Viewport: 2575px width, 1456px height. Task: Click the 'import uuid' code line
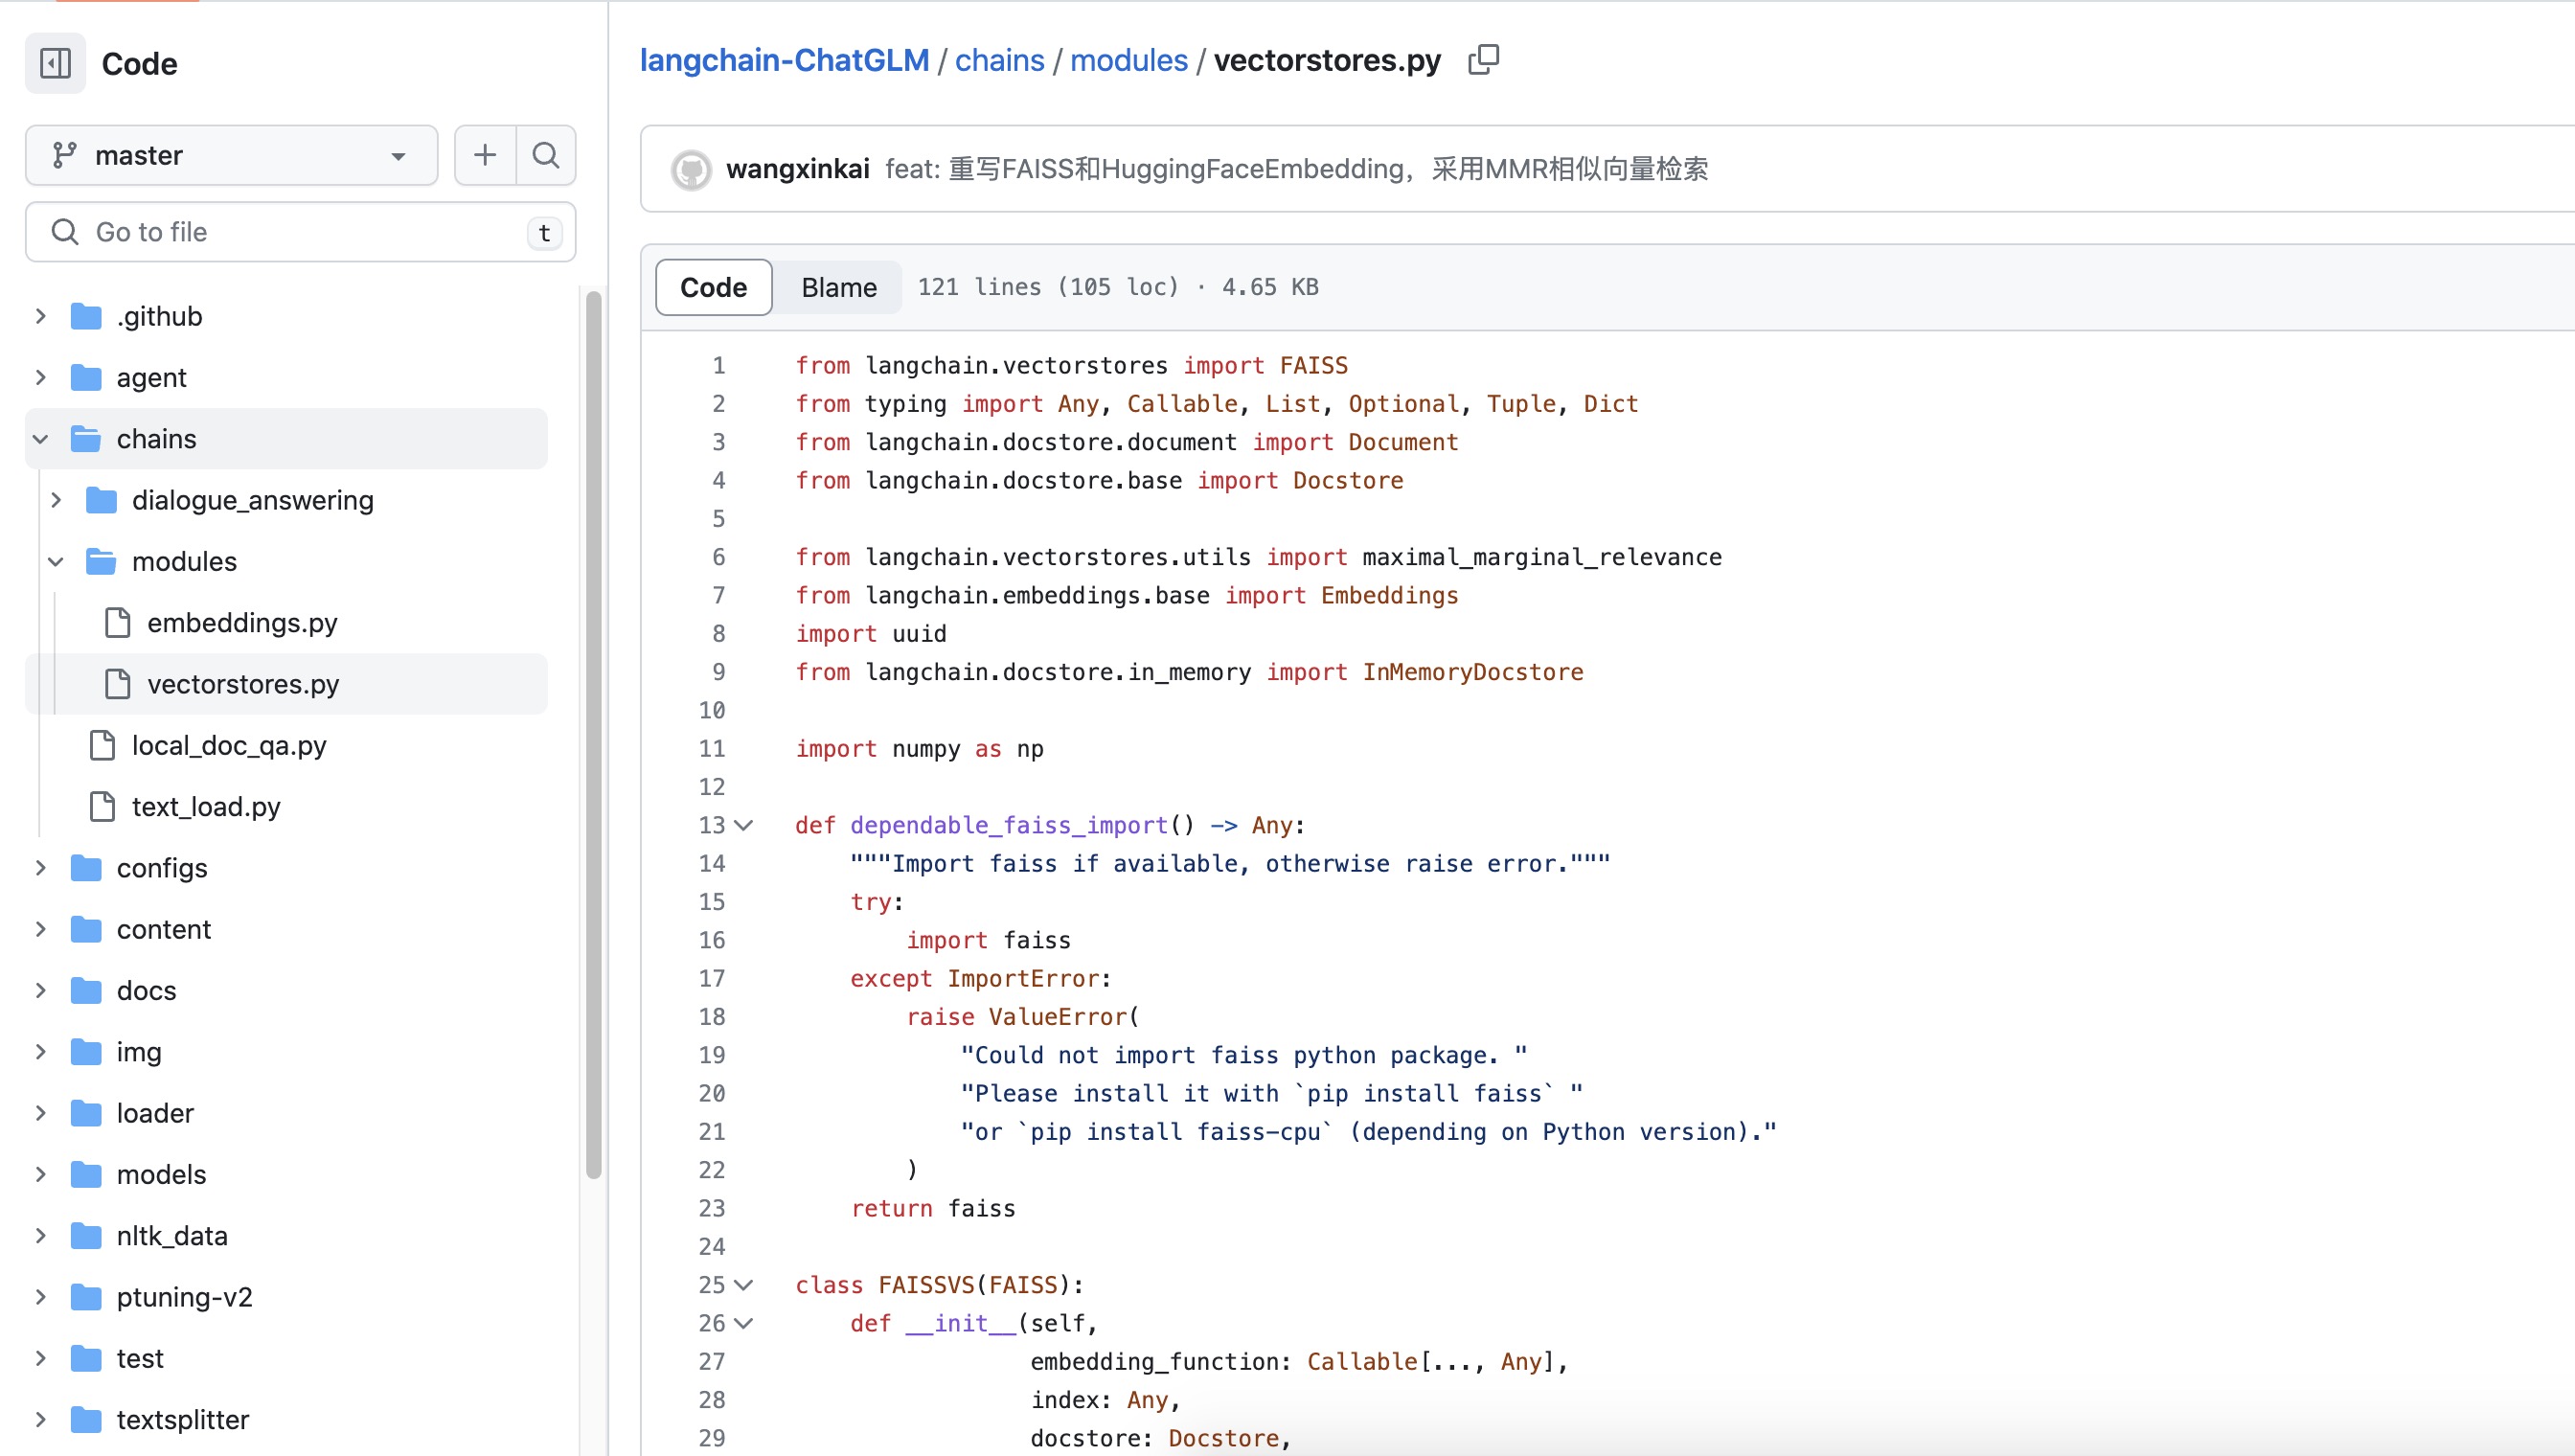point(871,633)
